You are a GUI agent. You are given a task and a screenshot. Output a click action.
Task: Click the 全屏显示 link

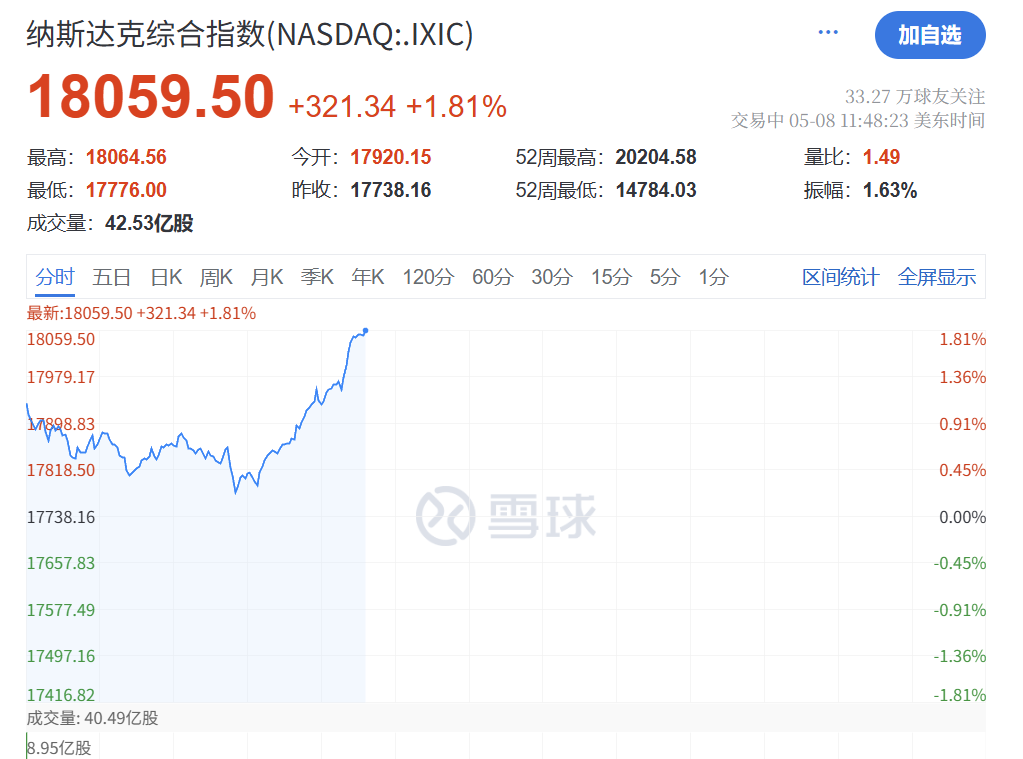[x=937, y=277]
